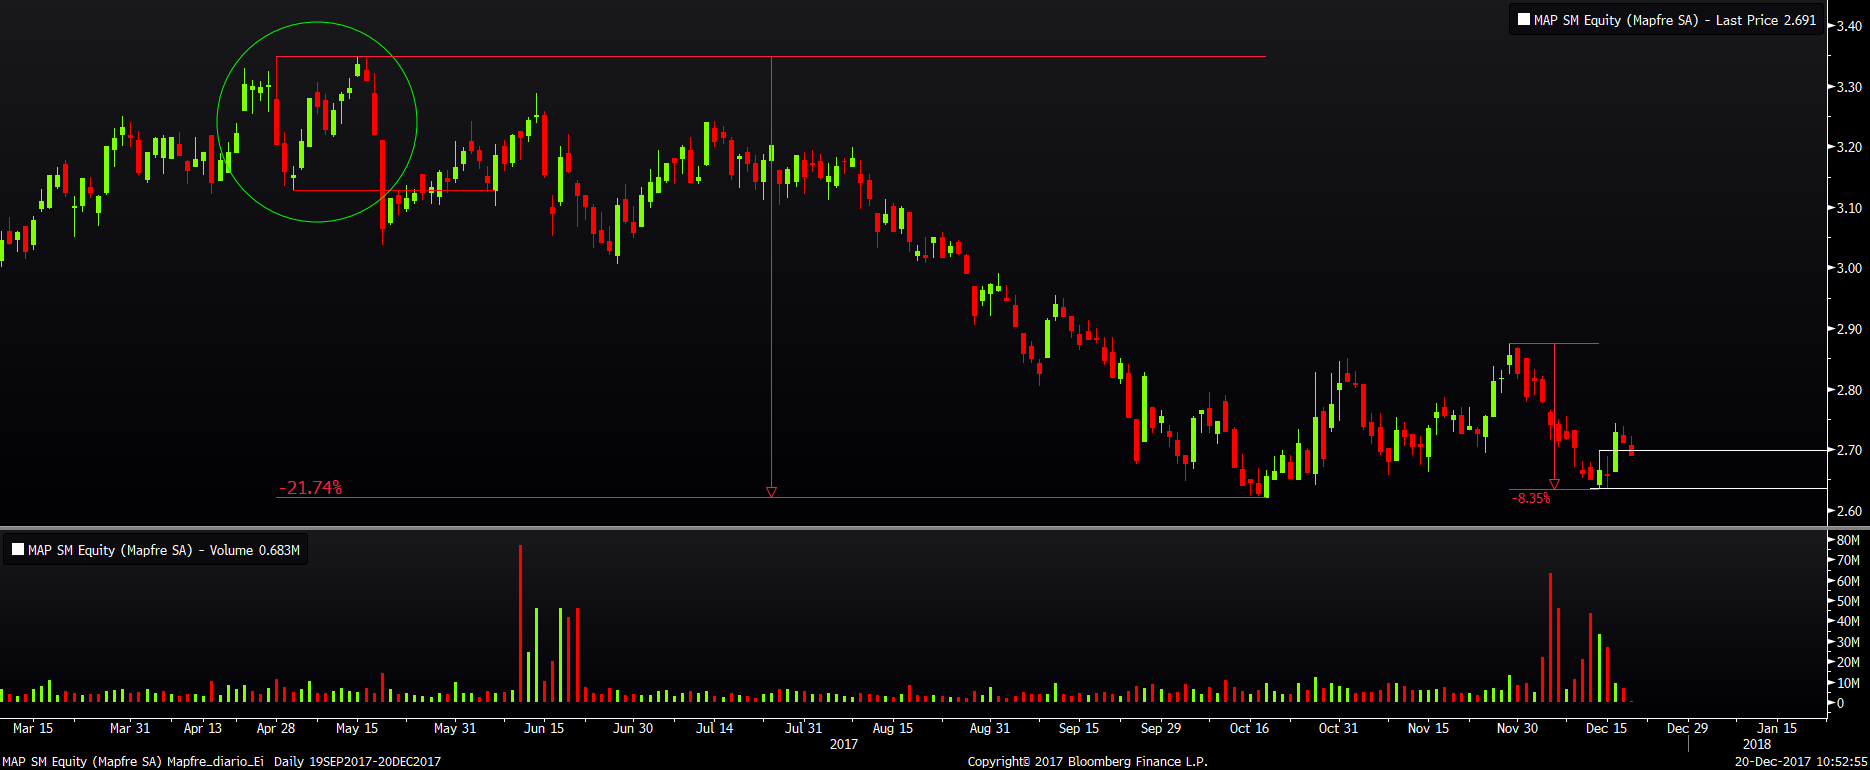This screenshot has width=1870, height=770.
Task: Click the 'Apr 28' date axis label
Action: pyautogui.click(x=276, y=728)
